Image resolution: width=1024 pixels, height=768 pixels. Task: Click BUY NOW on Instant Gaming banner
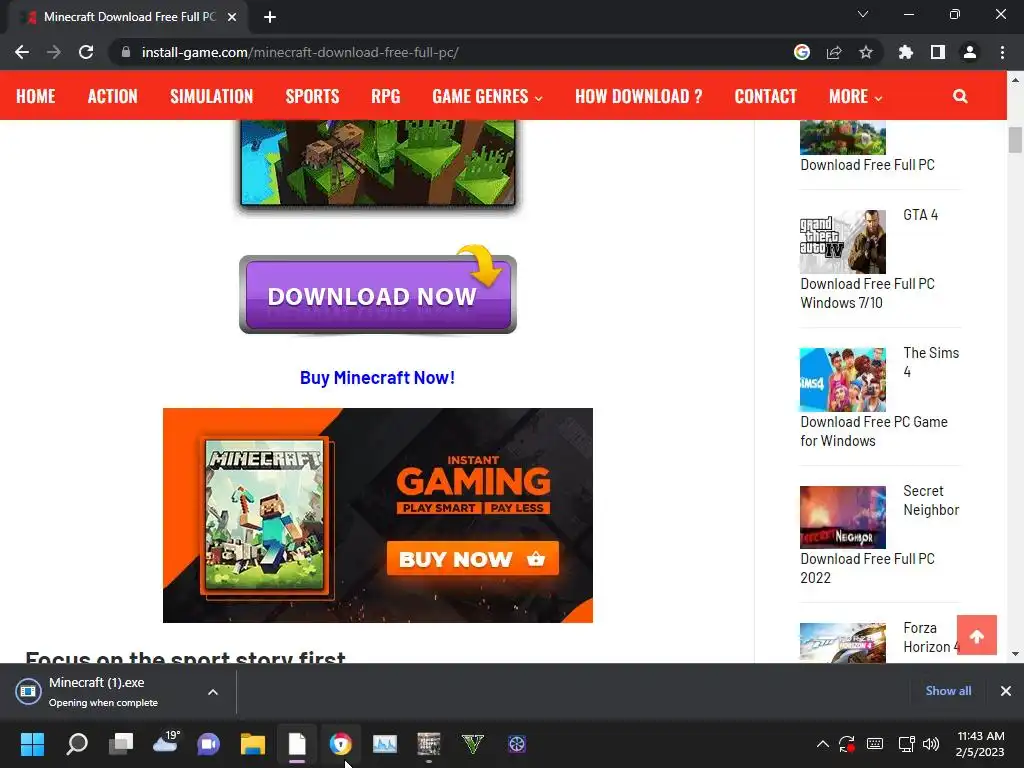(x=473, y=558)
